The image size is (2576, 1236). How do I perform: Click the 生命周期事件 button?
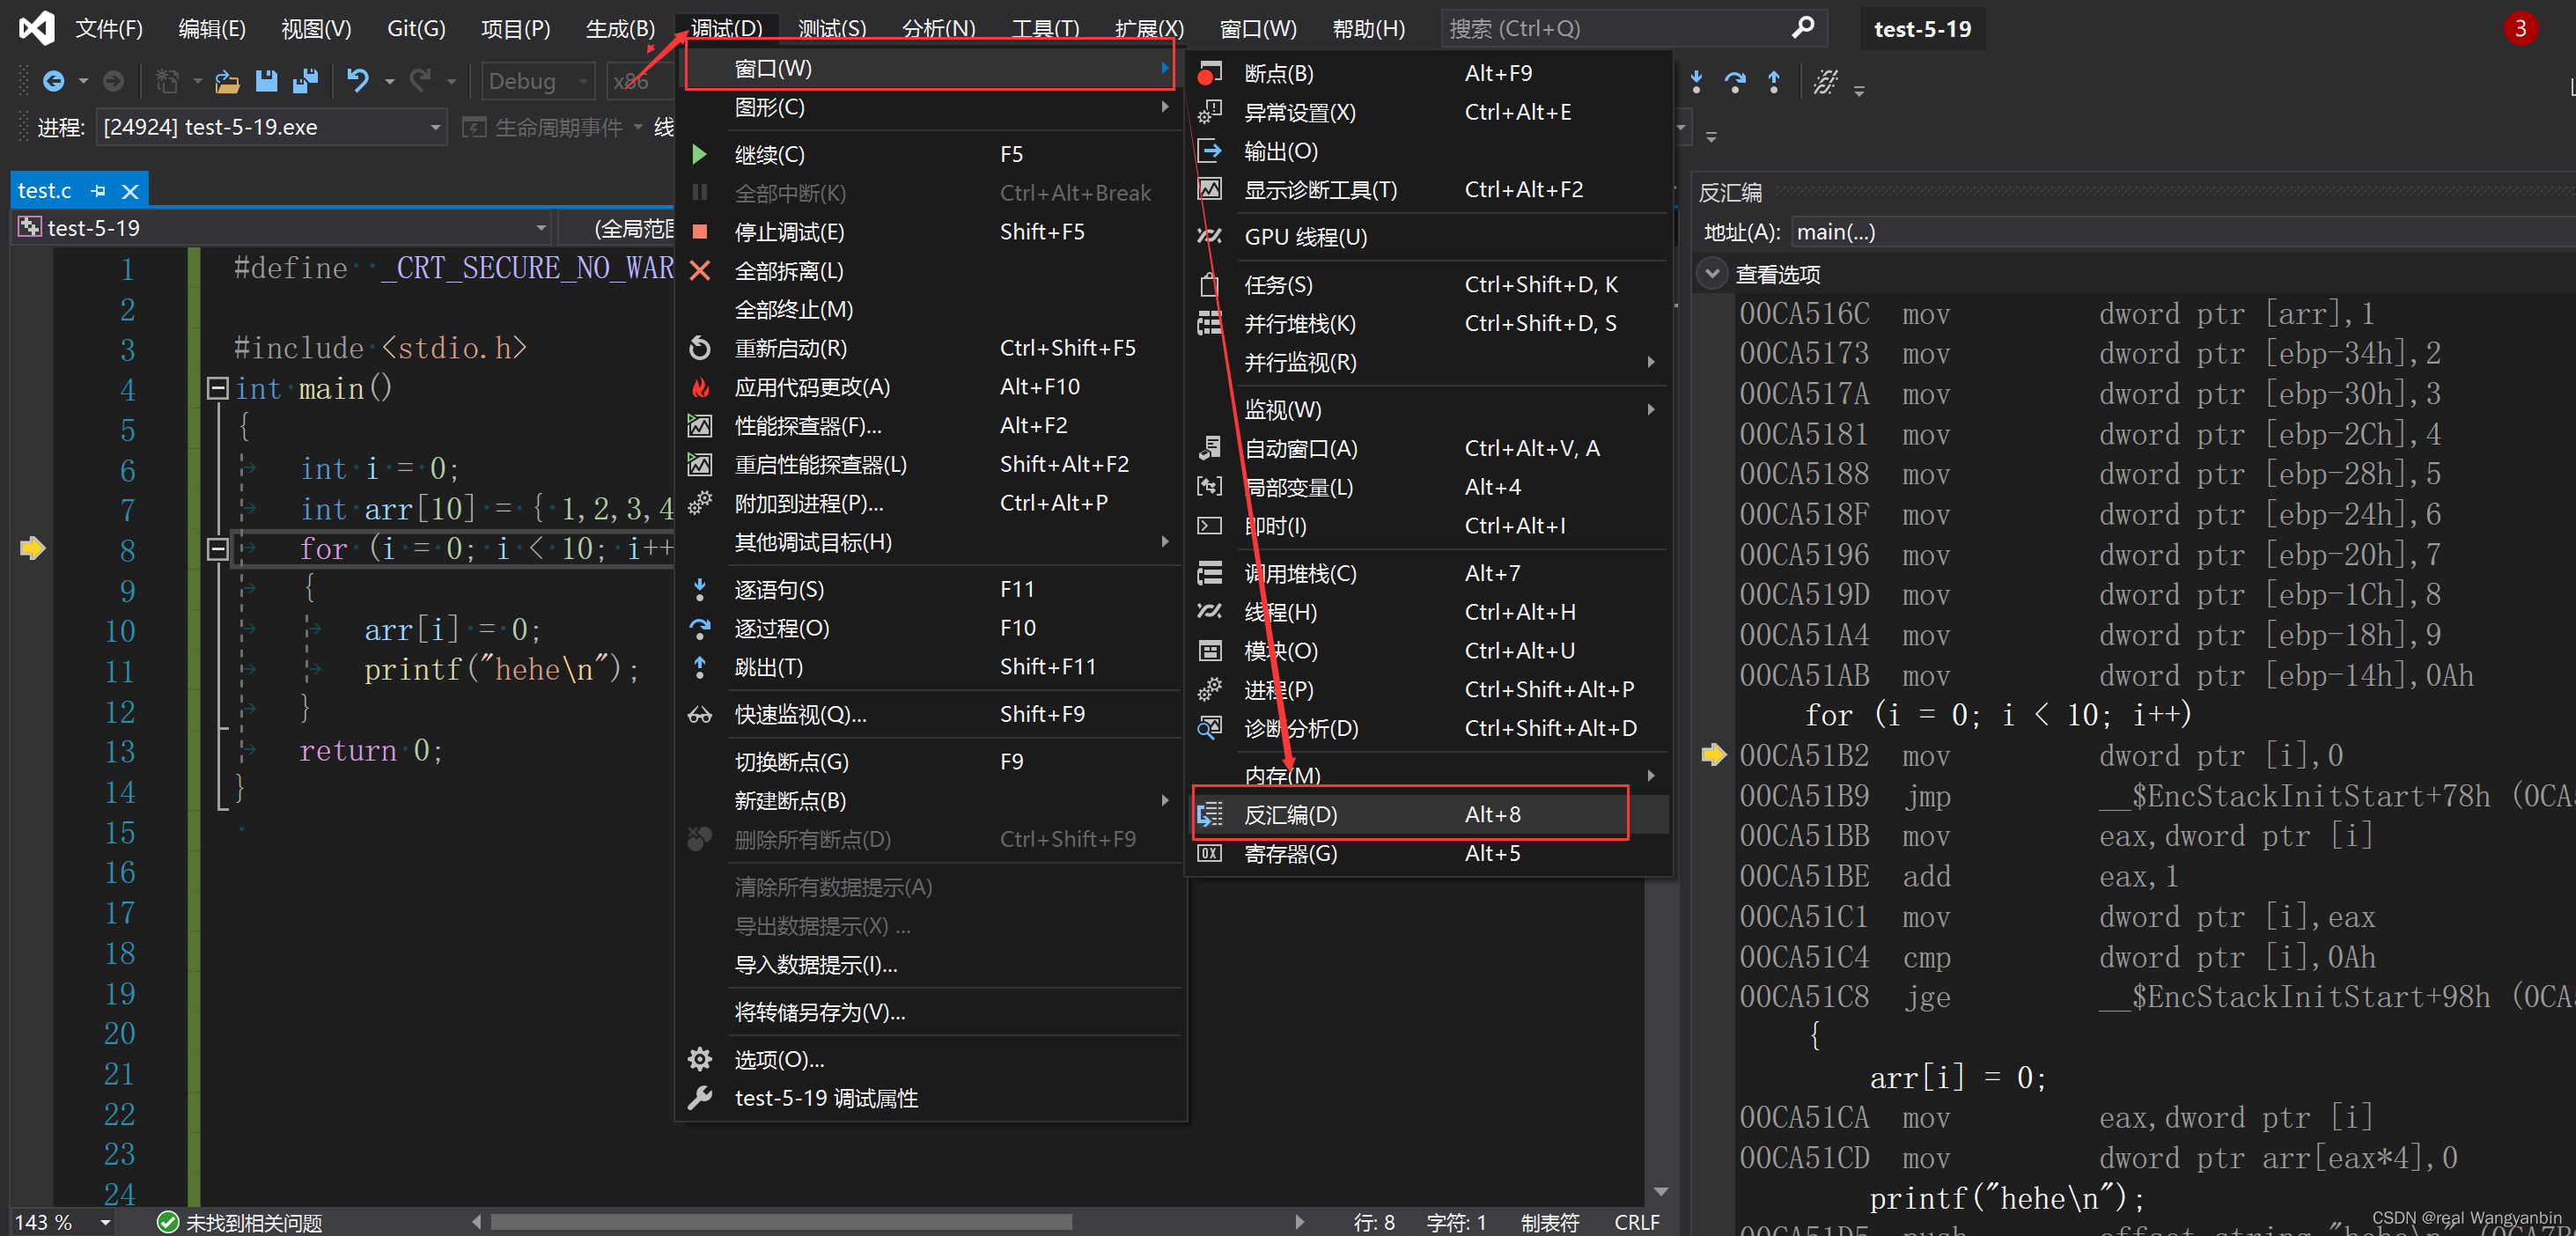pyautogui.click(x=544, y=127)
